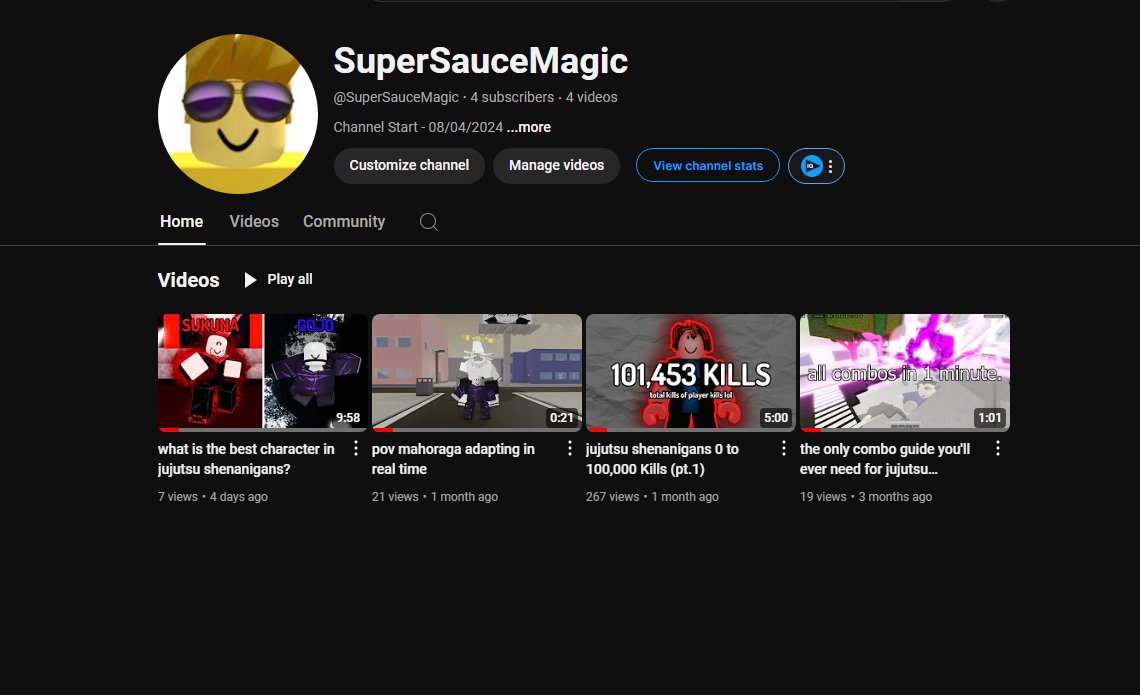1140x695 pixels.
Task: Open the Sukuna vs Gojo video thumbnail
Action: coord(262,372)
